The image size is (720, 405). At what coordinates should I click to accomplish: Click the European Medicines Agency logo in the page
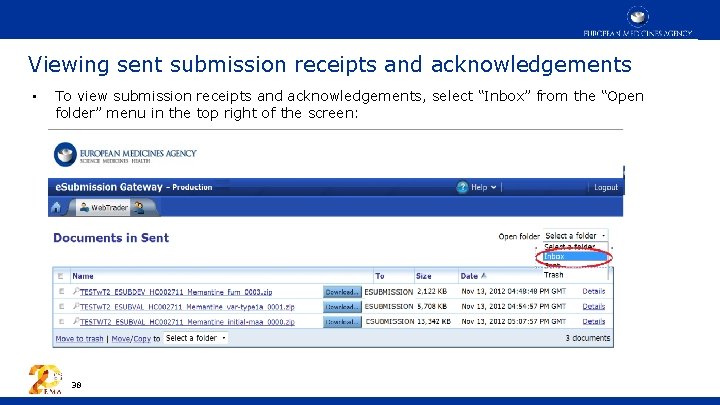pyautogui.click(x=125, y=154)
